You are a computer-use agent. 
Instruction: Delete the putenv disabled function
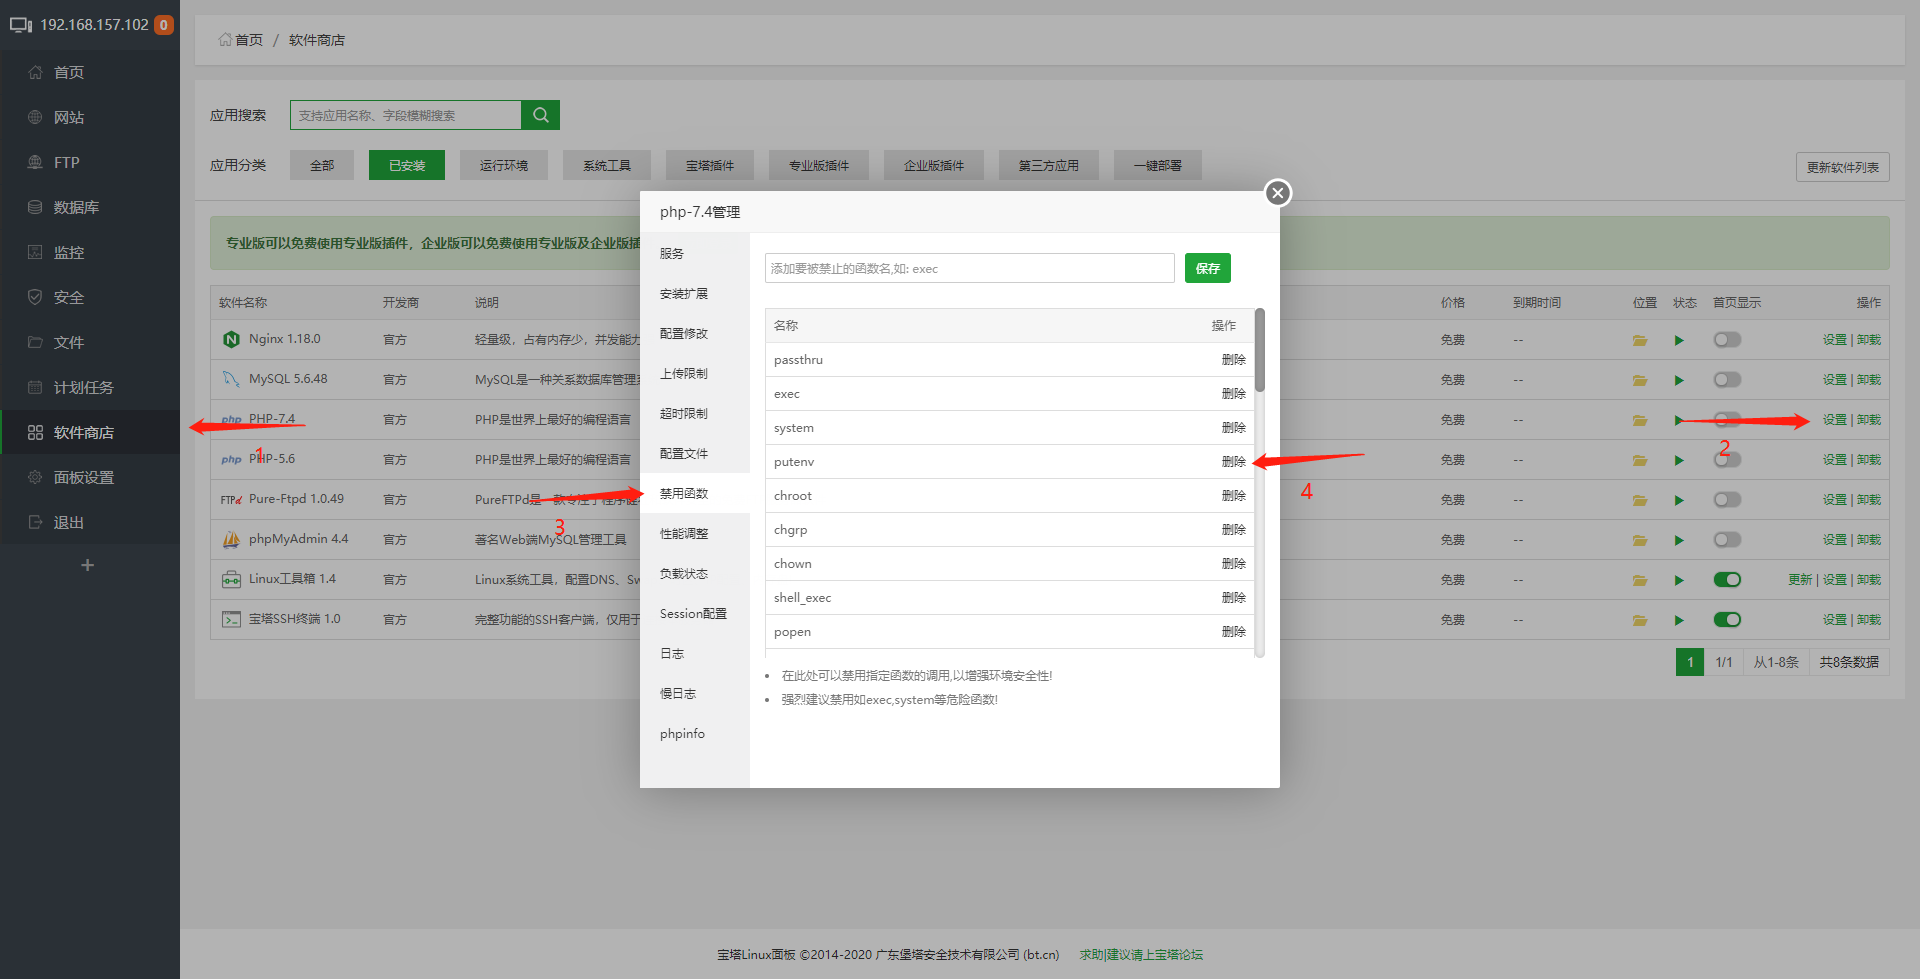(x=1233, y=462)
